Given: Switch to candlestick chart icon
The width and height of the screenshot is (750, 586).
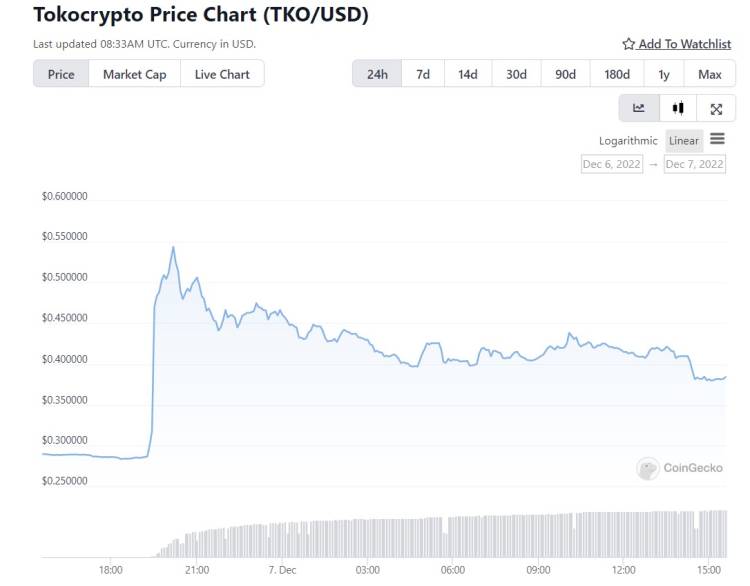Looking at the screenshot, I should [x=678, y=109].
